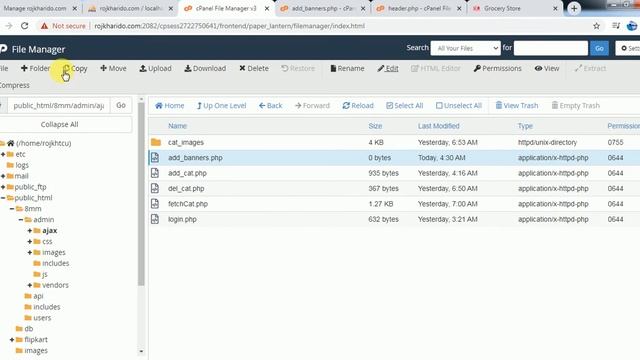Image resolution: width=640 pixels, height=360 pixels.
Task: Click the Compress option
Action: [x=15, y=85]
